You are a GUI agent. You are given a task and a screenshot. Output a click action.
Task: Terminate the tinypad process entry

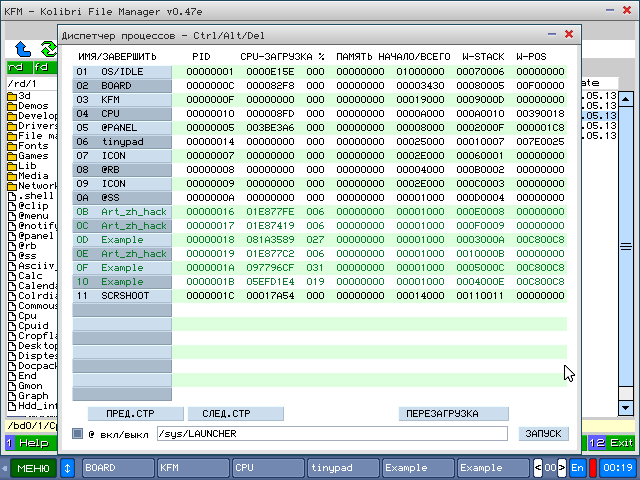pyautogui.click(x=123, y=142)
